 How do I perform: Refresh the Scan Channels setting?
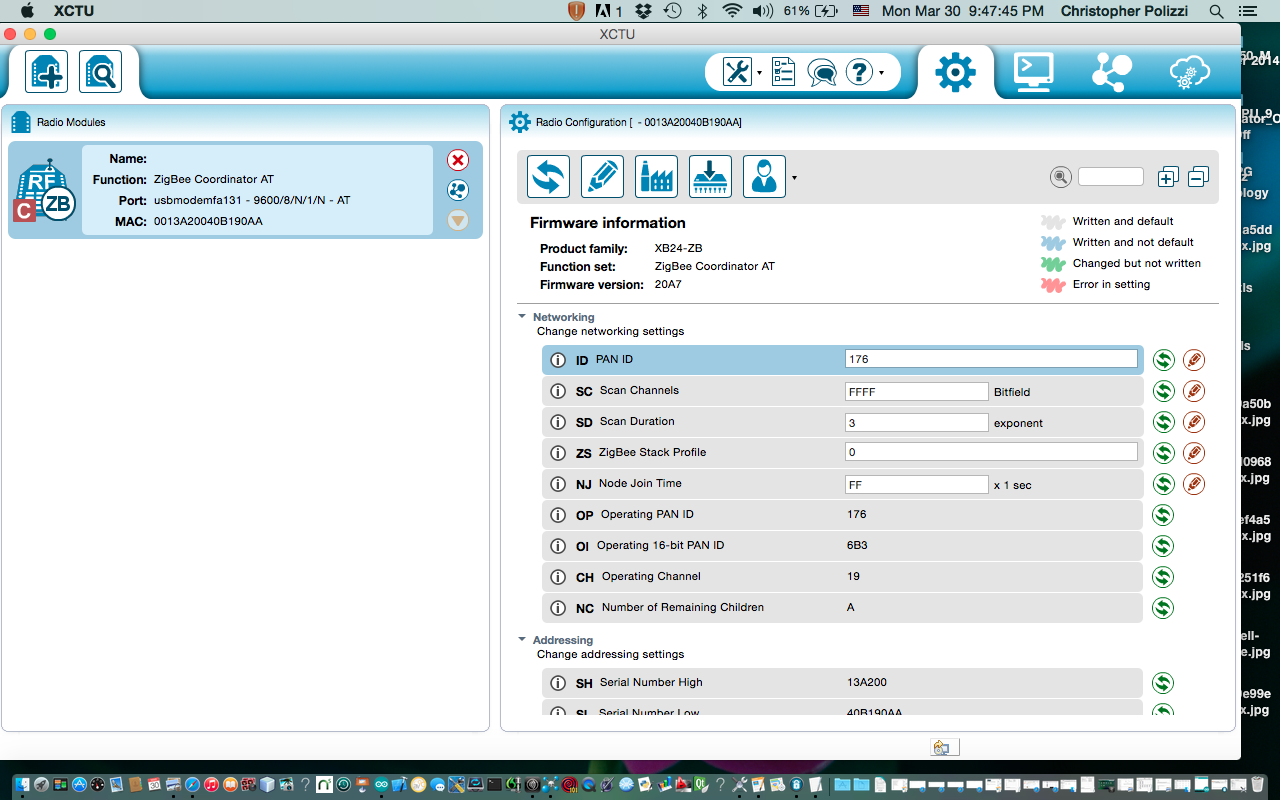(1163, 391)
